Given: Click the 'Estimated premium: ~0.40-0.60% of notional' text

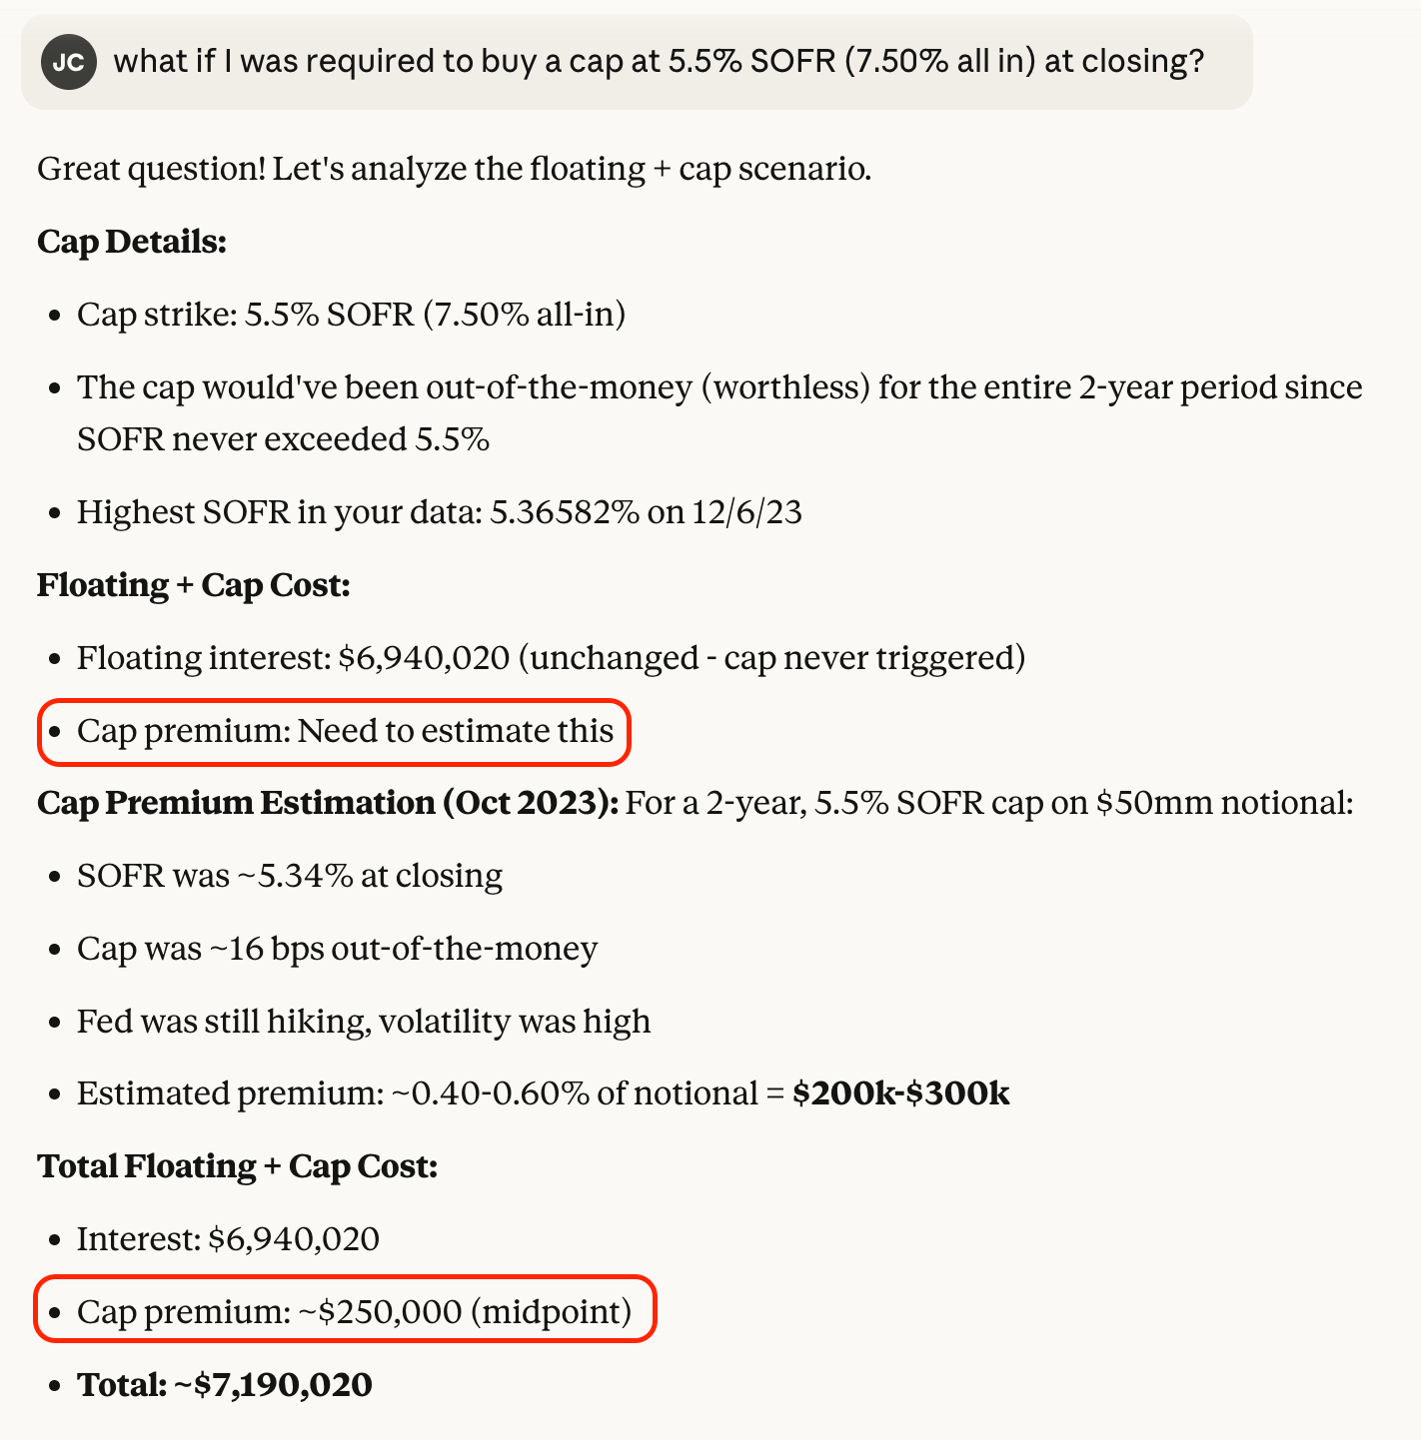Looking at the screenshot, I should coord(420,1094).
